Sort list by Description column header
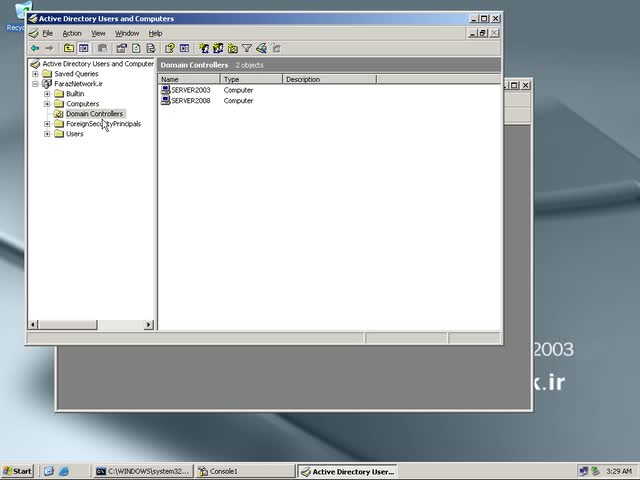640x480 pixels. point(329,79)
